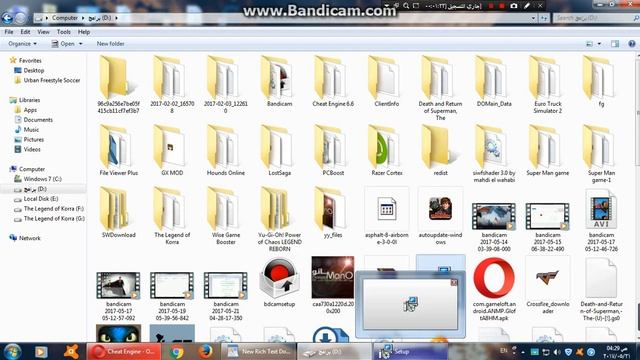The width and height of the screenshot is (640, 360).
Task: Open the File Viewer Plus folder
Action: (x=119, y=151)
